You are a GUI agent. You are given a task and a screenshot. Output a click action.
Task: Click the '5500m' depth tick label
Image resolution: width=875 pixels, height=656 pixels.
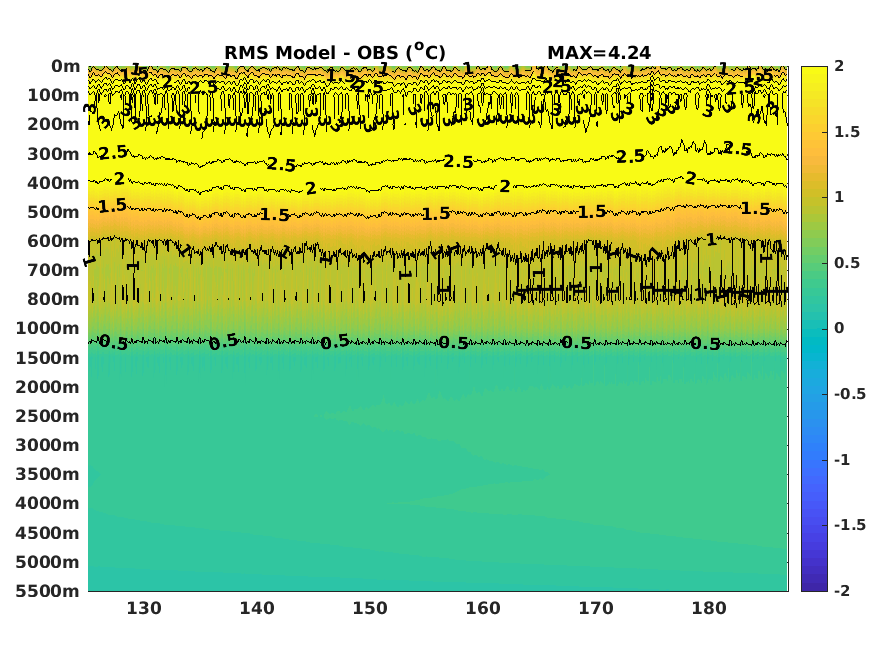48,591
